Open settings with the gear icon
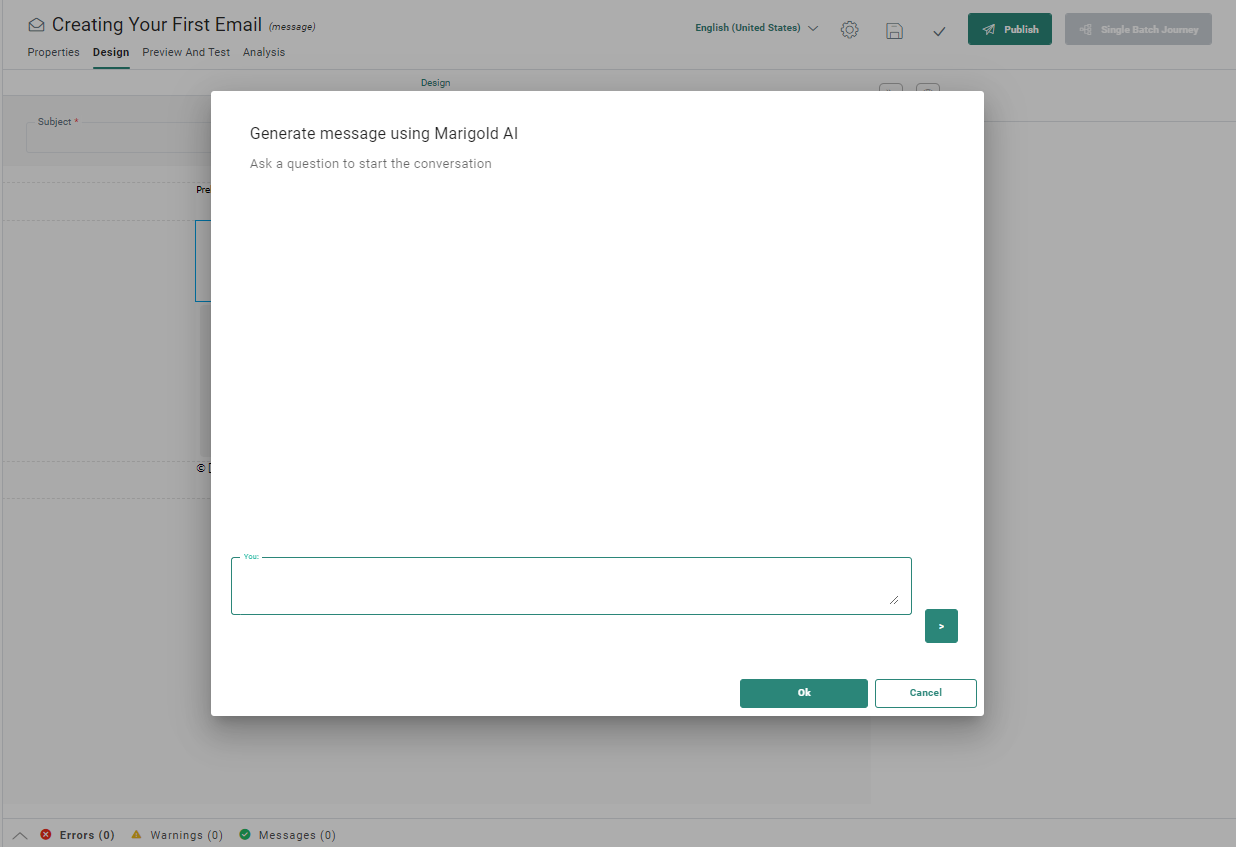Viewport: 1236px width, 847px height. (x=849, y=30)
